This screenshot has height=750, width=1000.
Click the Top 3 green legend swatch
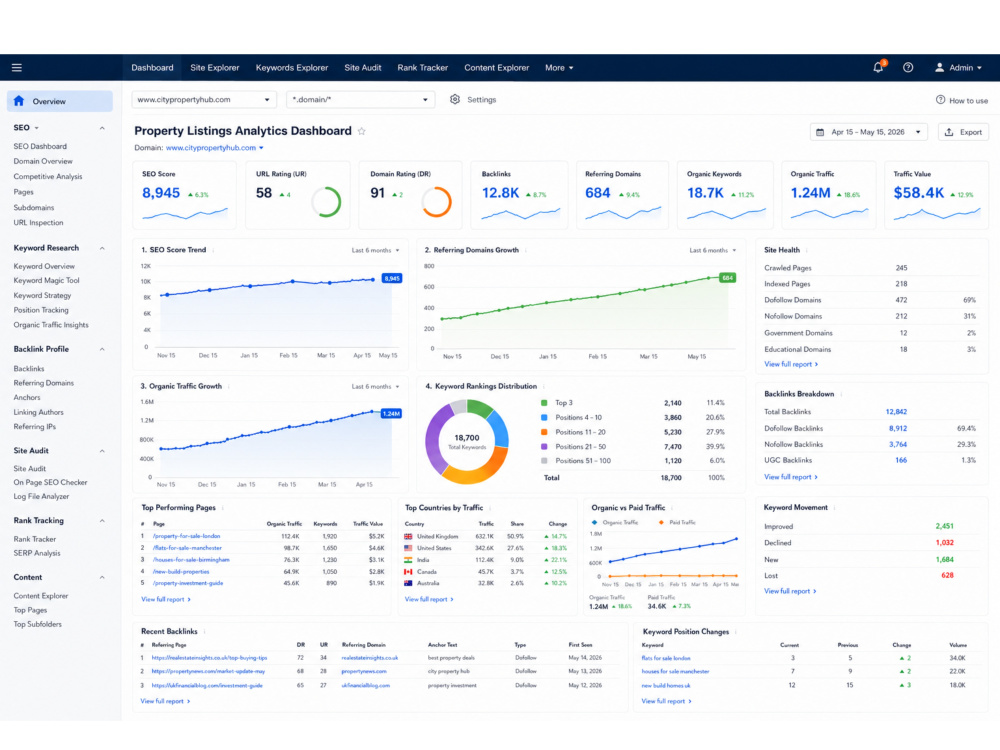[x=544, y=403]
